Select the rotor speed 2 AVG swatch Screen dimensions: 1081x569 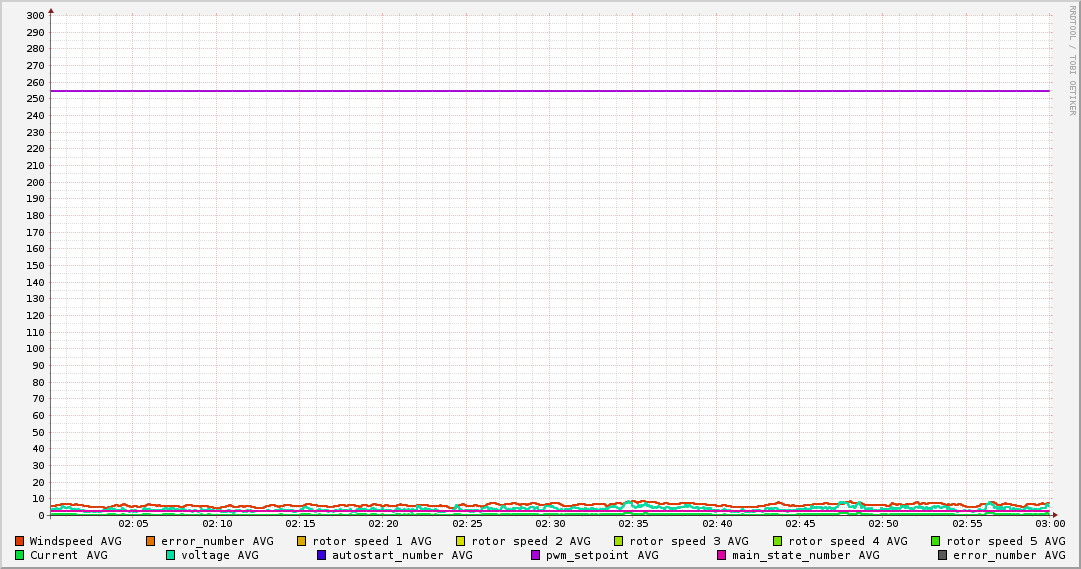(x=461, y=541)
